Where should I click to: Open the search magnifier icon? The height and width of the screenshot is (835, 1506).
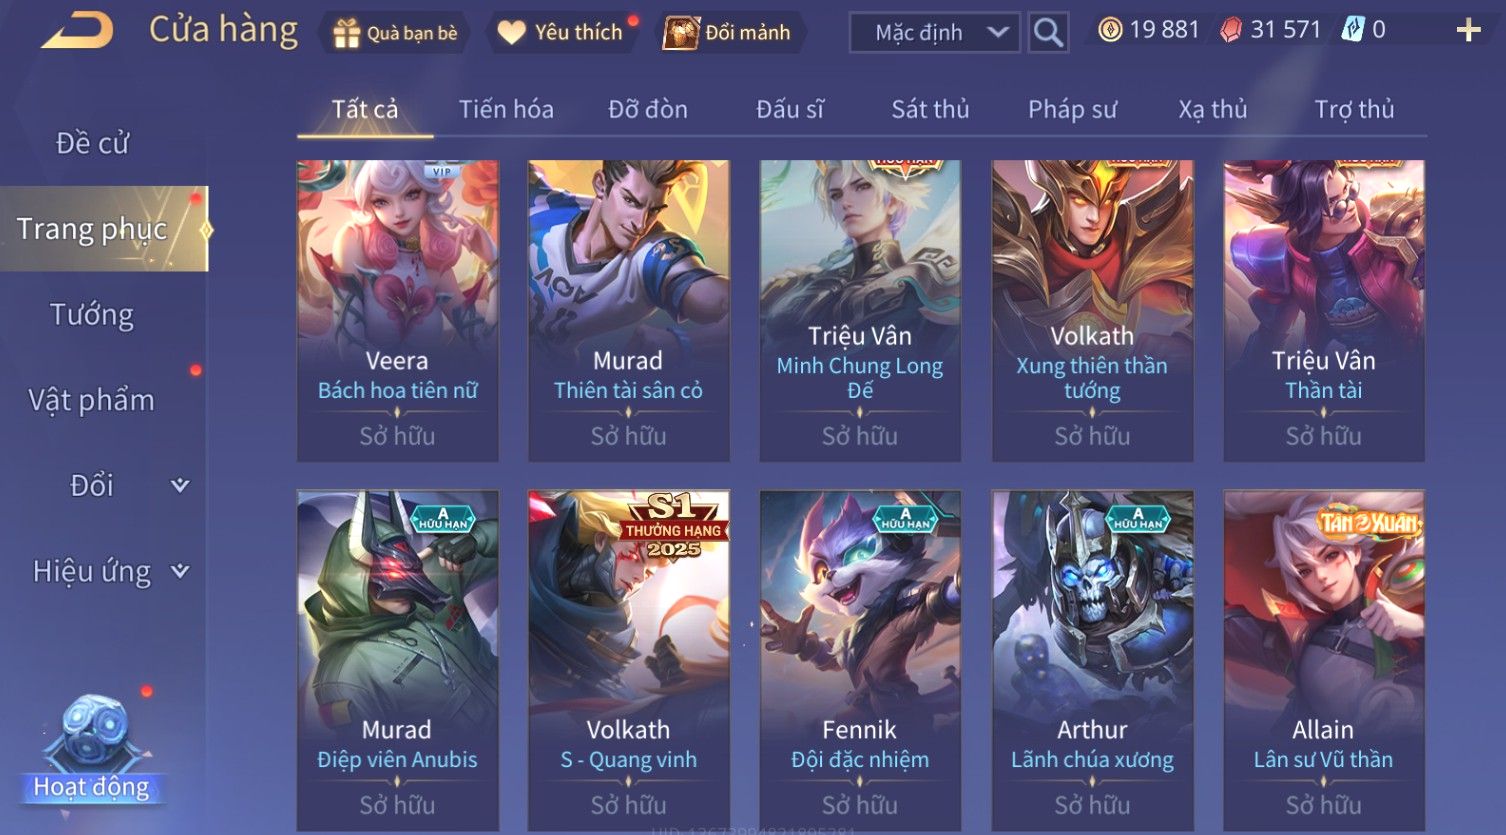1047,33
